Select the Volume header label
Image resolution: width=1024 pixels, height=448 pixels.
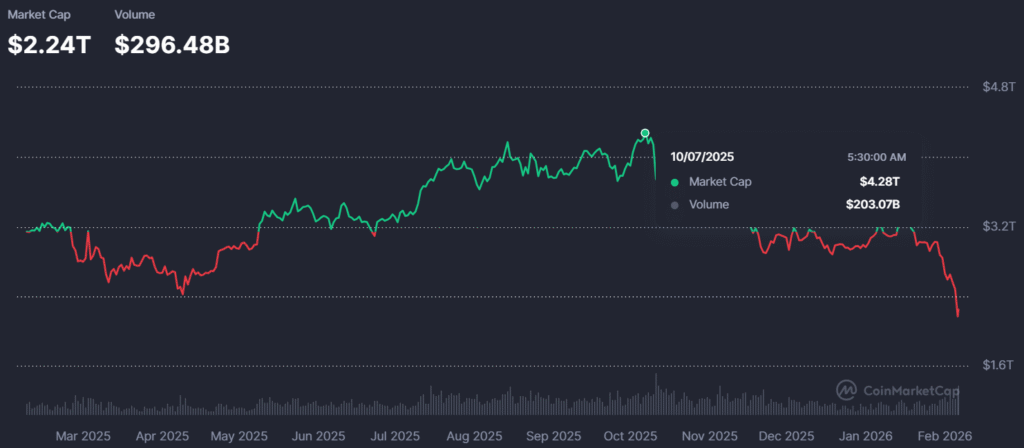pyautogui.click(x=135, y=16)
